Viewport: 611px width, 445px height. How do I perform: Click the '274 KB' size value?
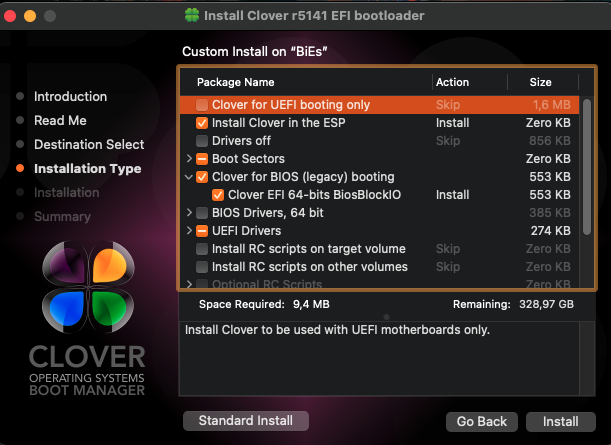(x=551, y=231)
